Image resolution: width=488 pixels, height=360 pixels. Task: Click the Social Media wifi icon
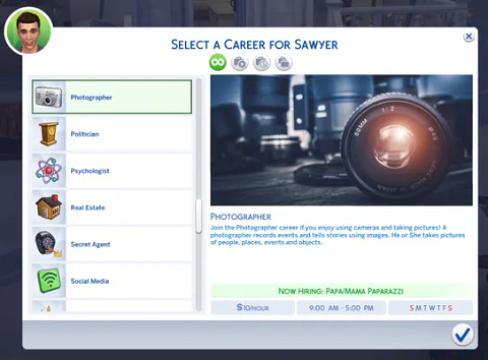(49, 281)
